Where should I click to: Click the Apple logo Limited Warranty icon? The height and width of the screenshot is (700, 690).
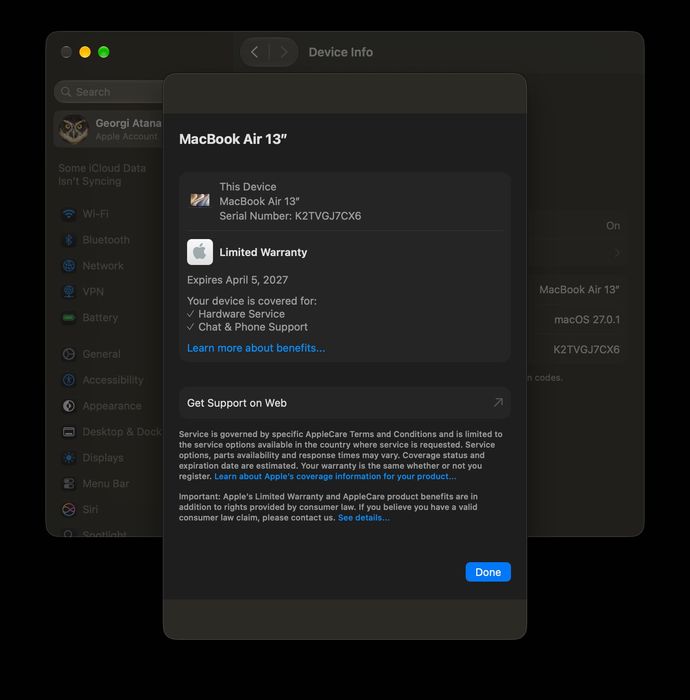[x=200, y=252]
